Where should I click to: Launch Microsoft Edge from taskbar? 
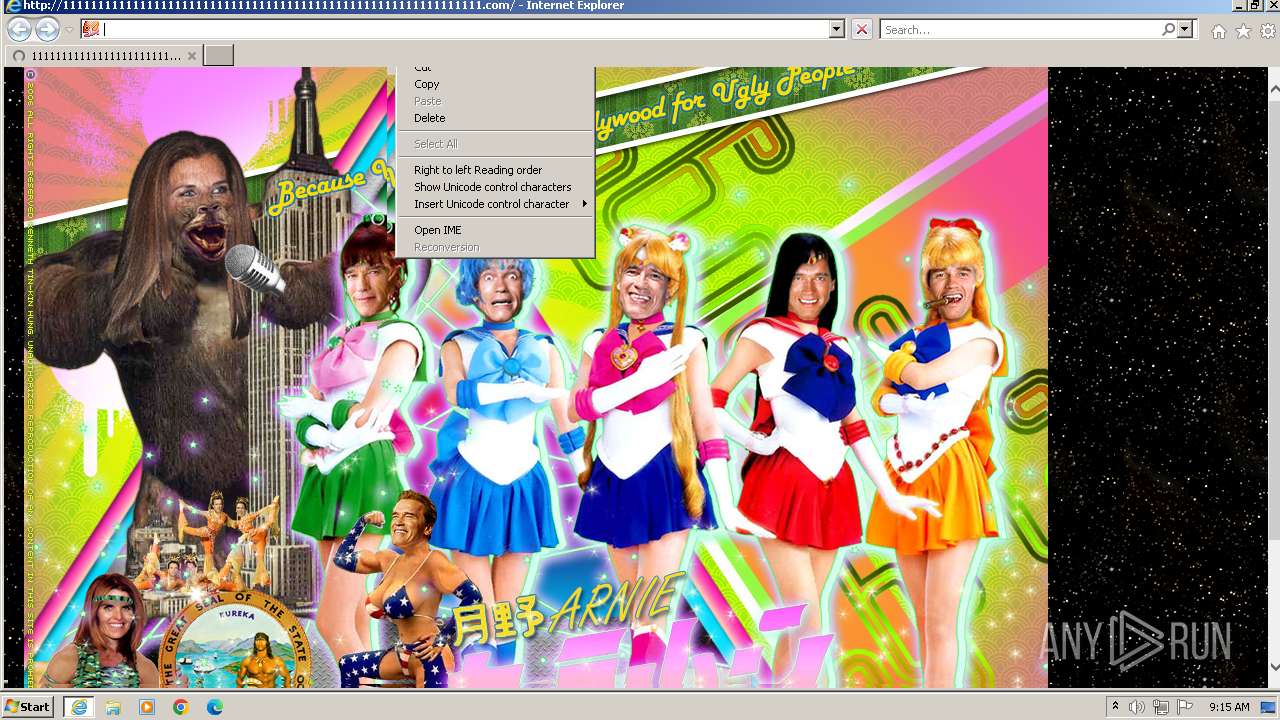tap(214, 707)
